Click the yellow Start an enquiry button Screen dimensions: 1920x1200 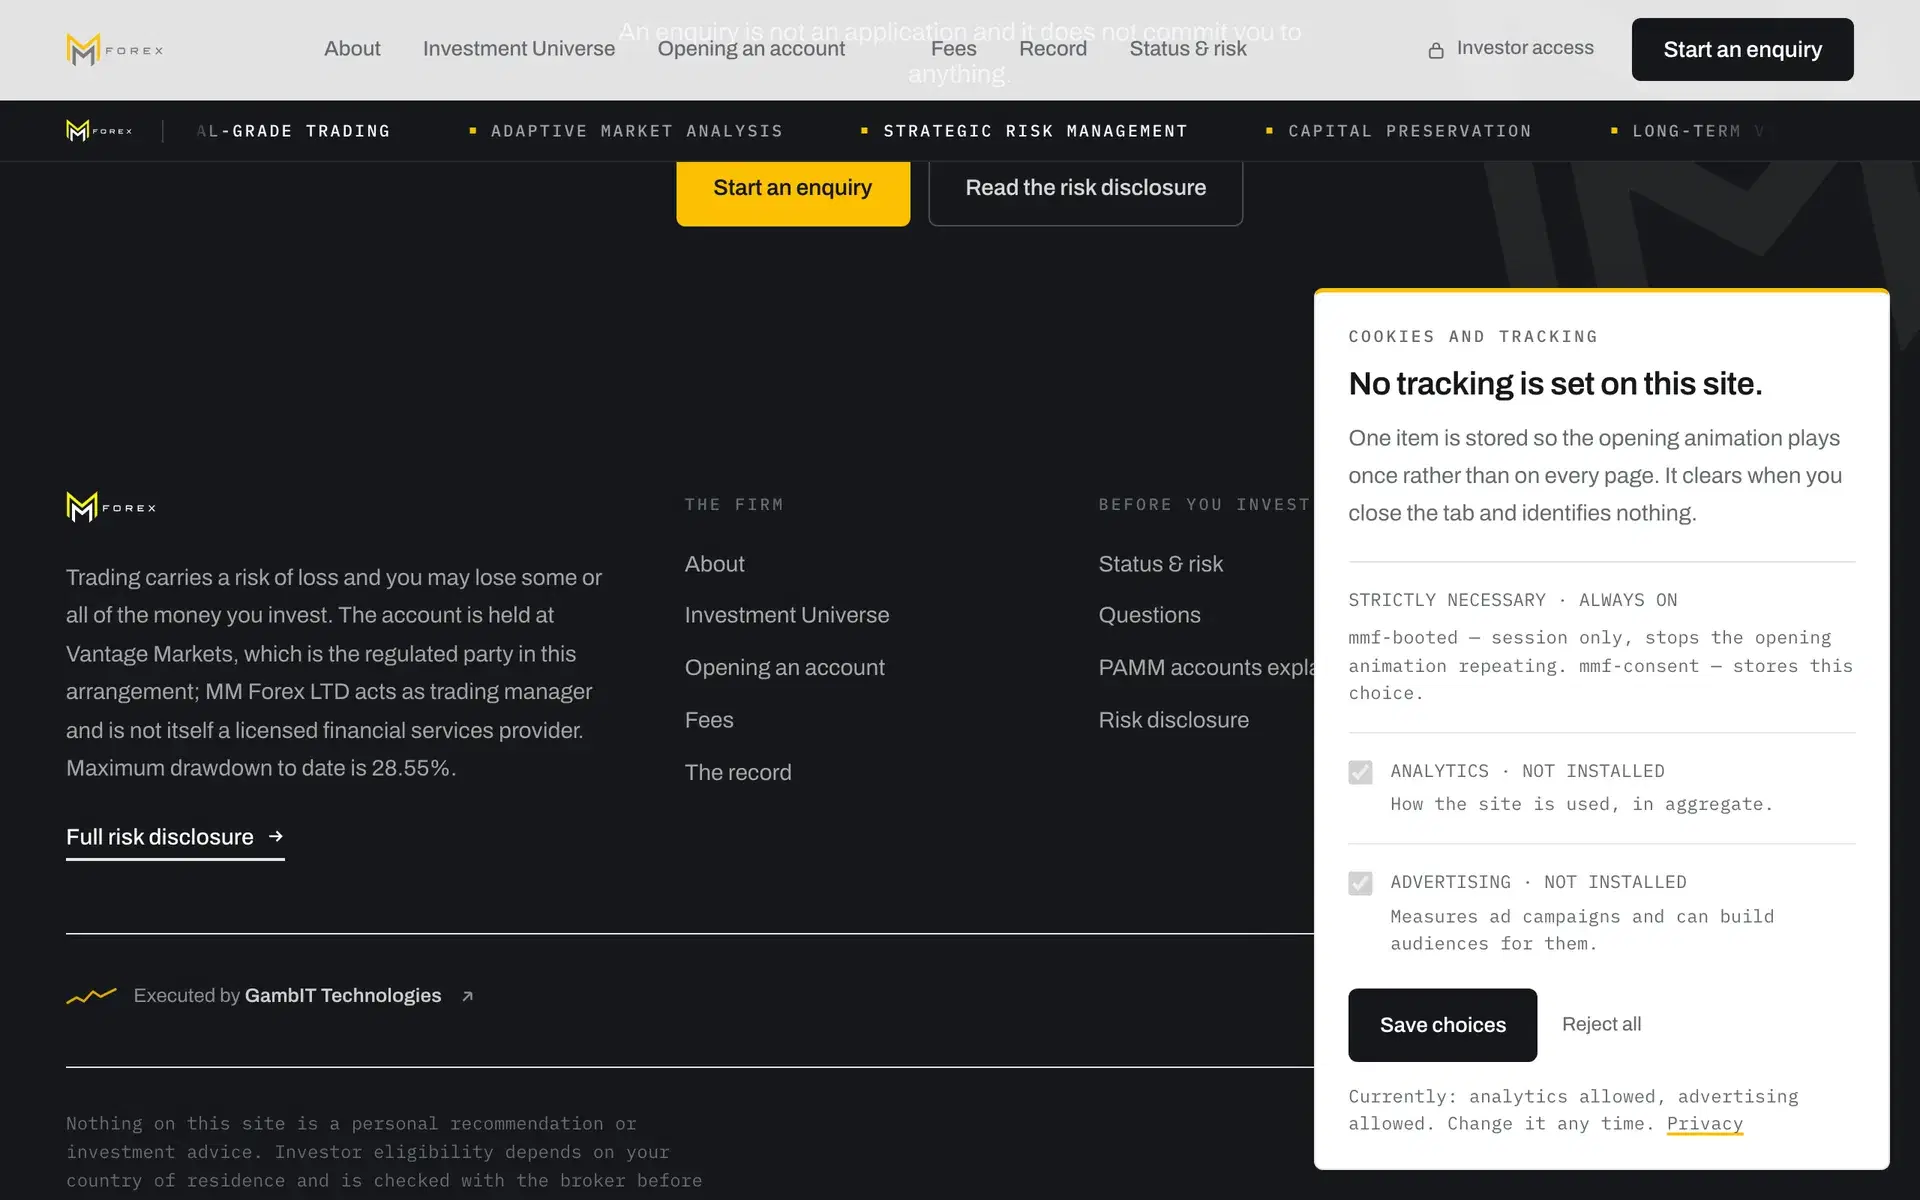point(793,190)
